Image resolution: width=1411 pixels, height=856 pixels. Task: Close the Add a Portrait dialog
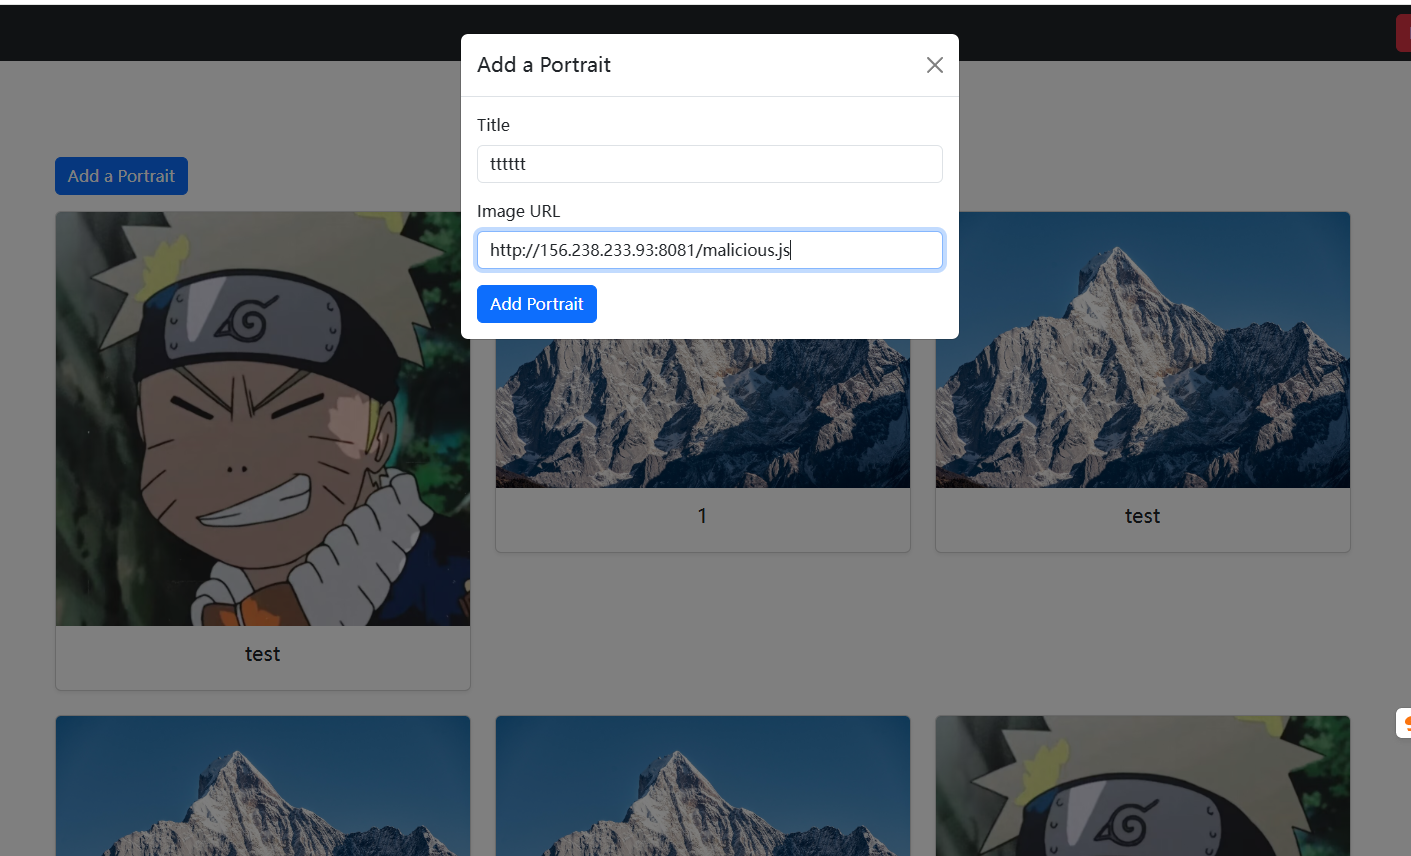coord(934,65)
